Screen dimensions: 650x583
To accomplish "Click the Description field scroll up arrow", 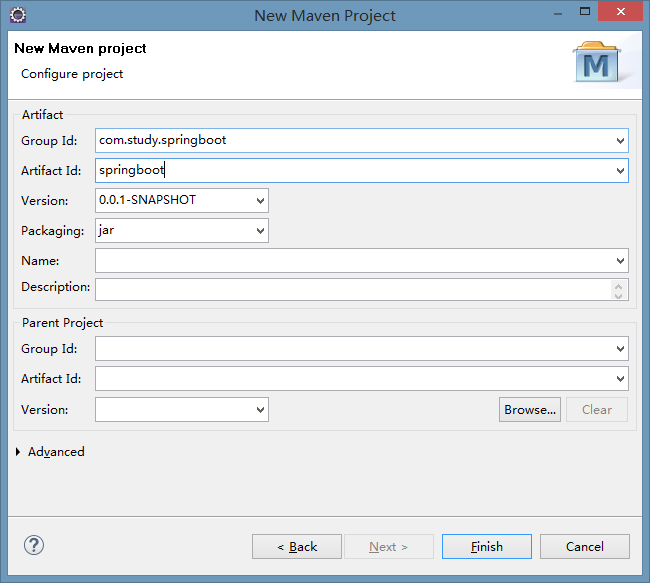I will click(618, 286).
